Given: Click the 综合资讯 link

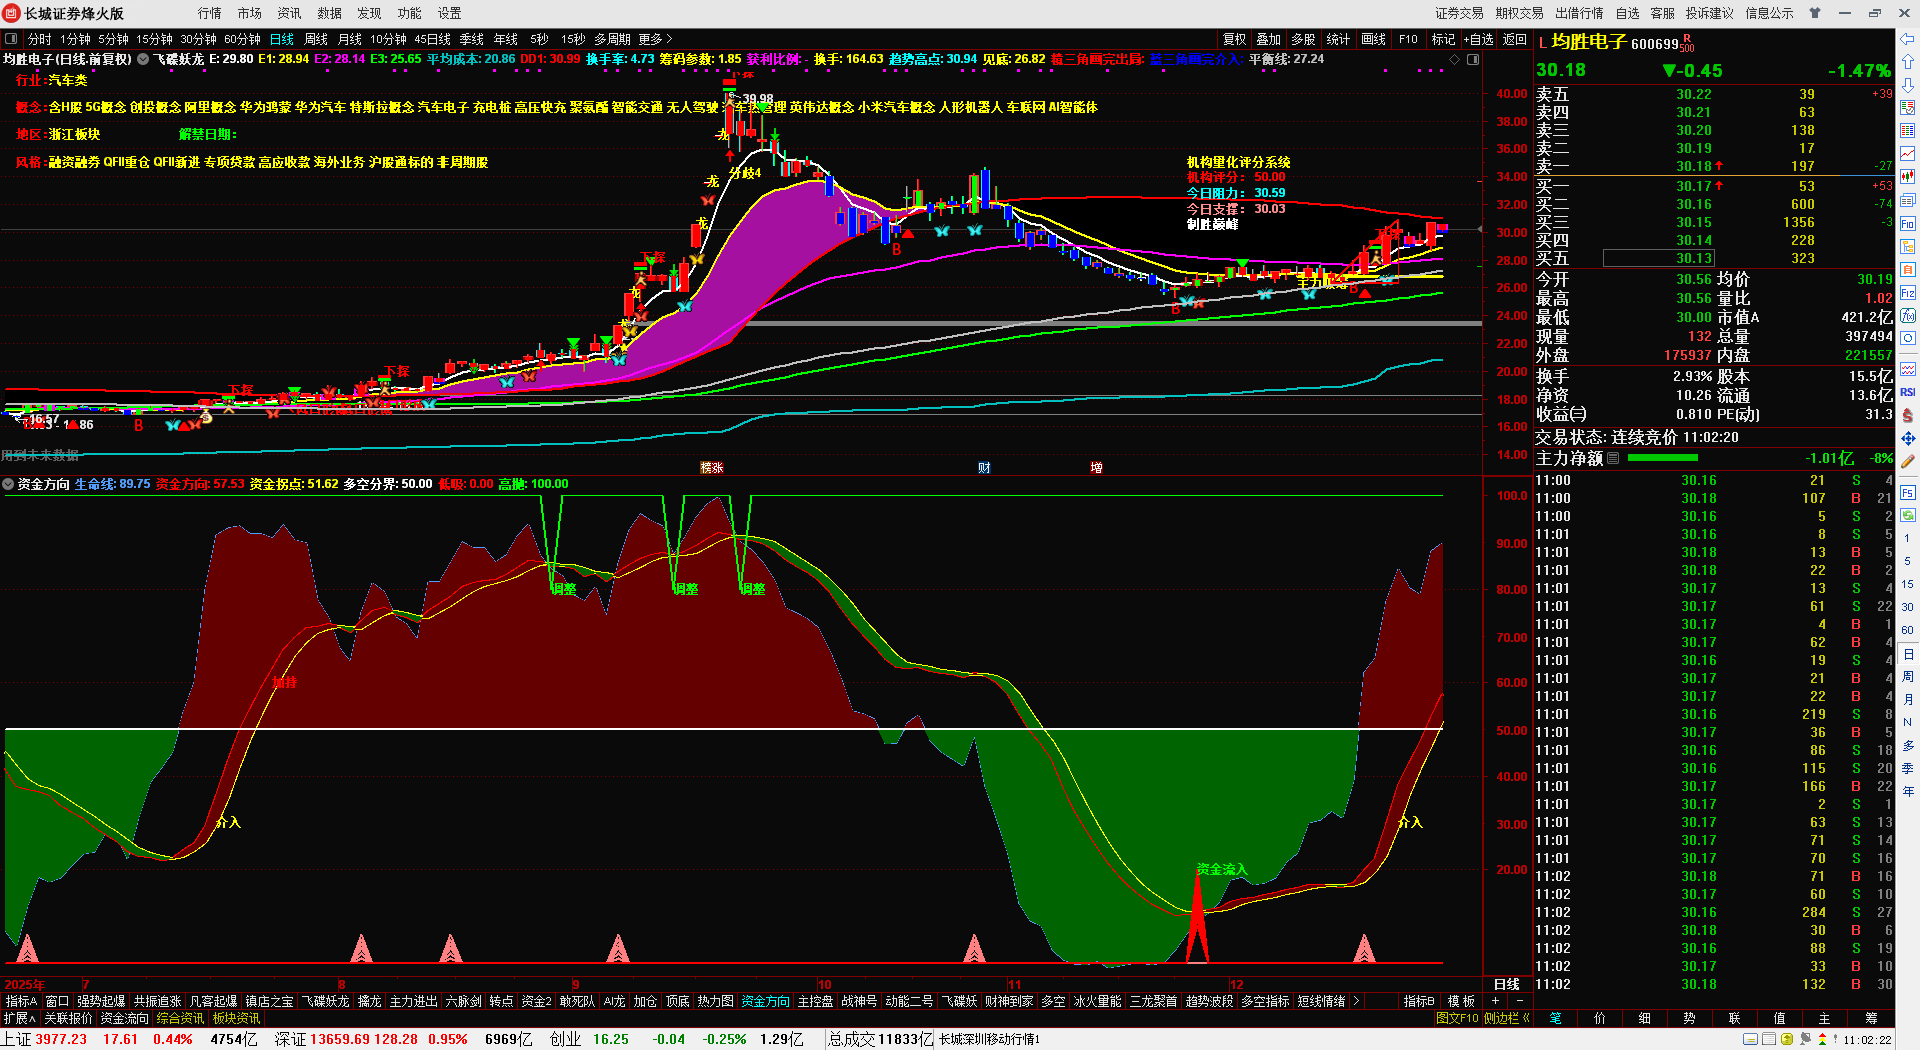Looking at the screenshot, I should coord(180,1018).
